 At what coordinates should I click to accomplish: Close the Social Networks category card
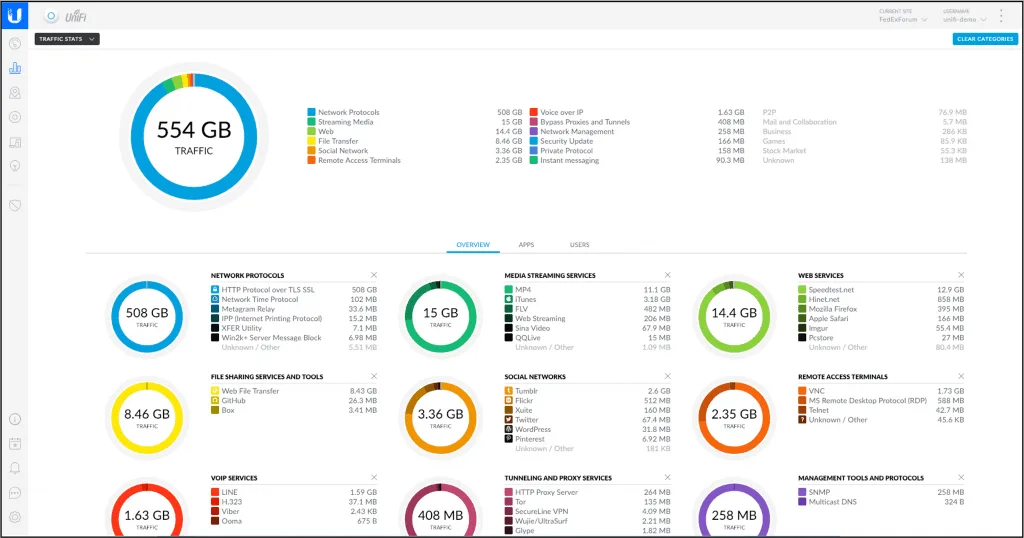click(667, 376)
